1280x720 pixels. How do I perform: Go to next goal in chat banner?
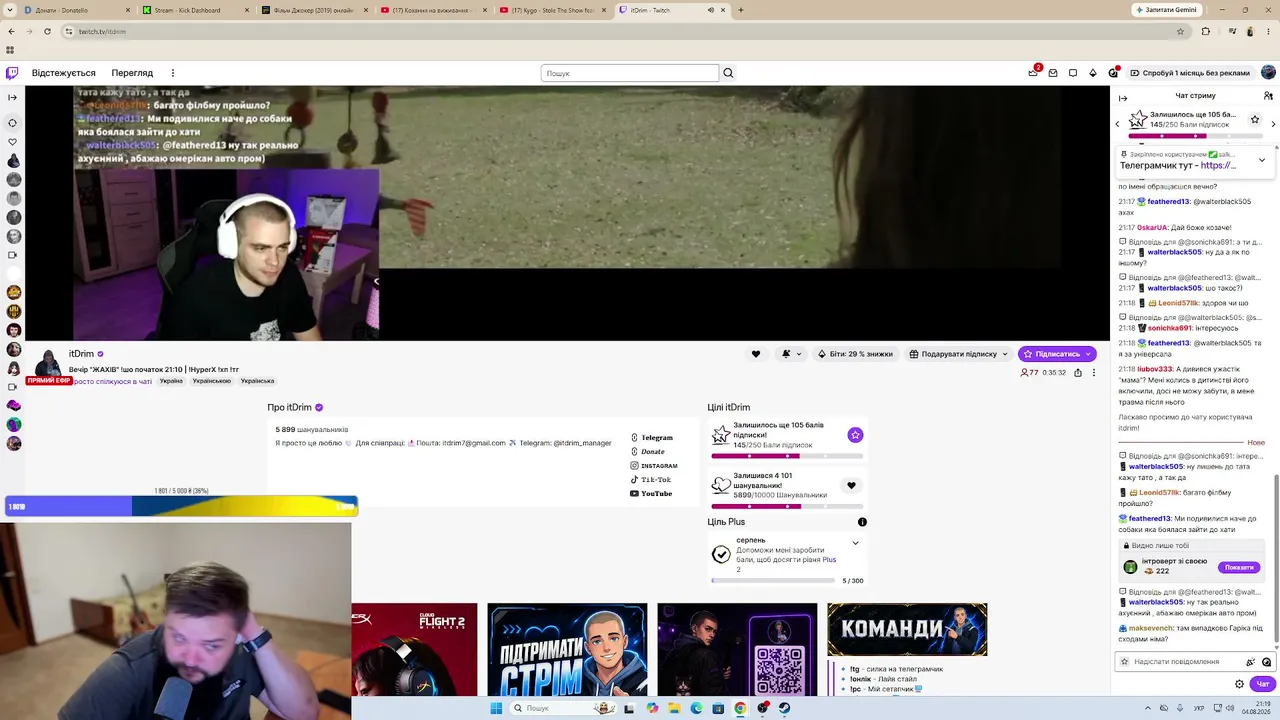pos(1273,124)
